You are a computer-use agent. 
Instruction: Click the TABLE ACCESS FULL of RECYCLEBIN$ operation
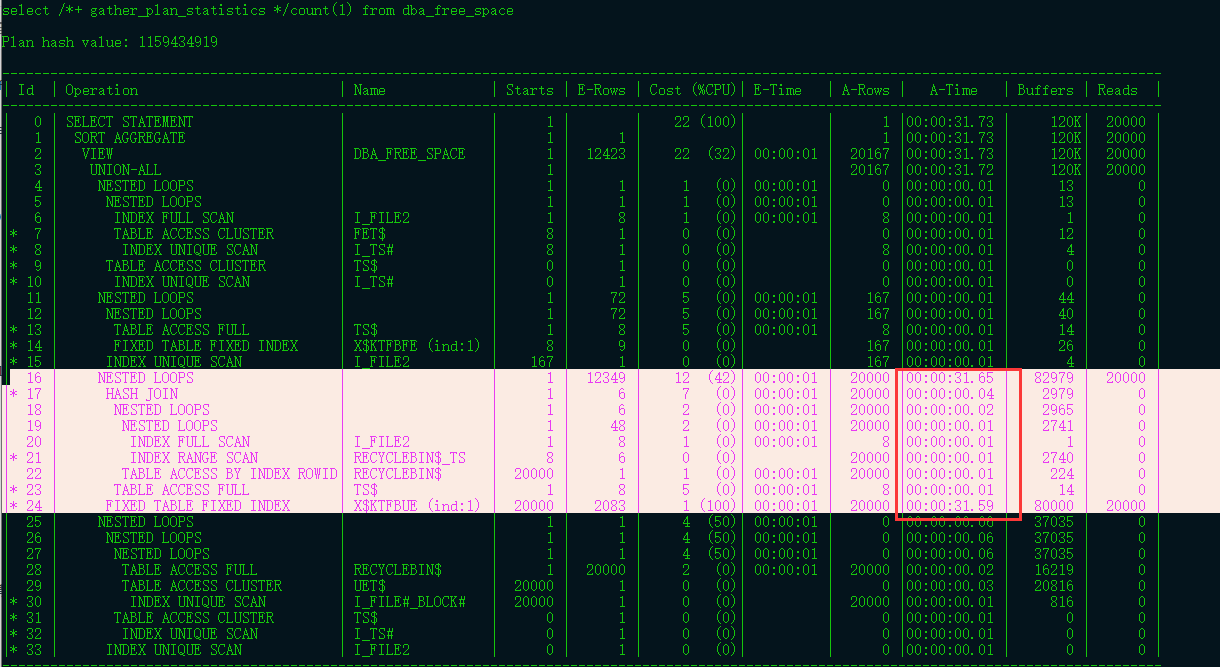190,570
